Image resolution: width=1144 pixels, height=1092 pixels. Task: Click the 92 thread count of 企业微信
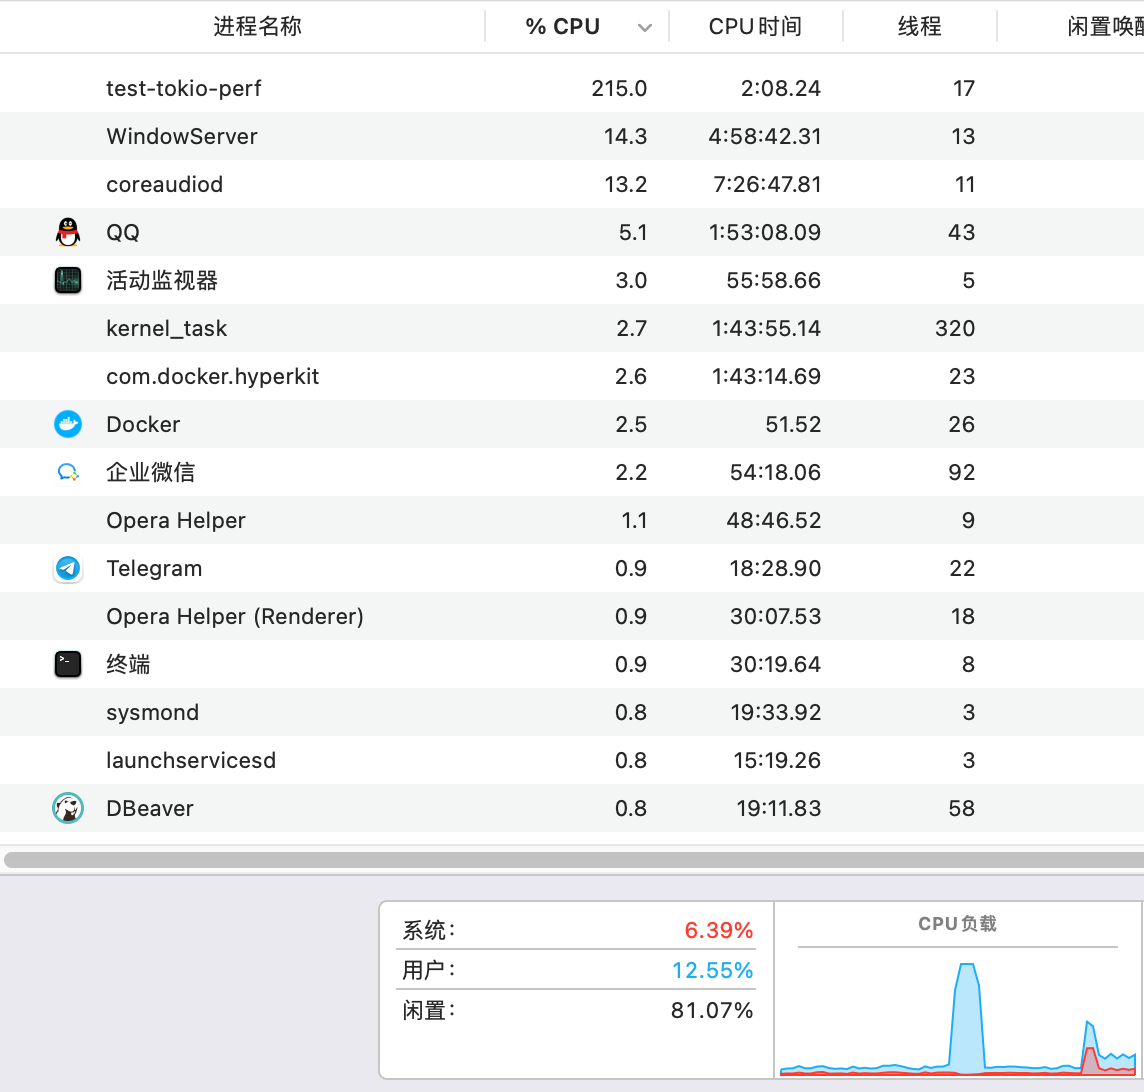pos(962,472)
